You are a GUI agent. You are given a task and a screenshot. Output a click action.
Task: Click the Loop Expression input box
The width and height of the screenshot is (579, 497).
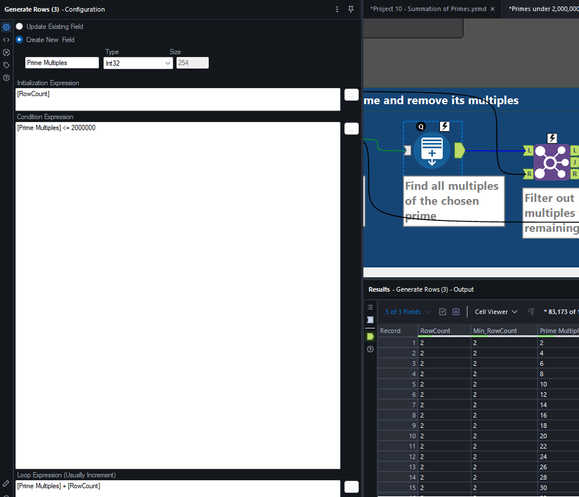tap(178, 489)
